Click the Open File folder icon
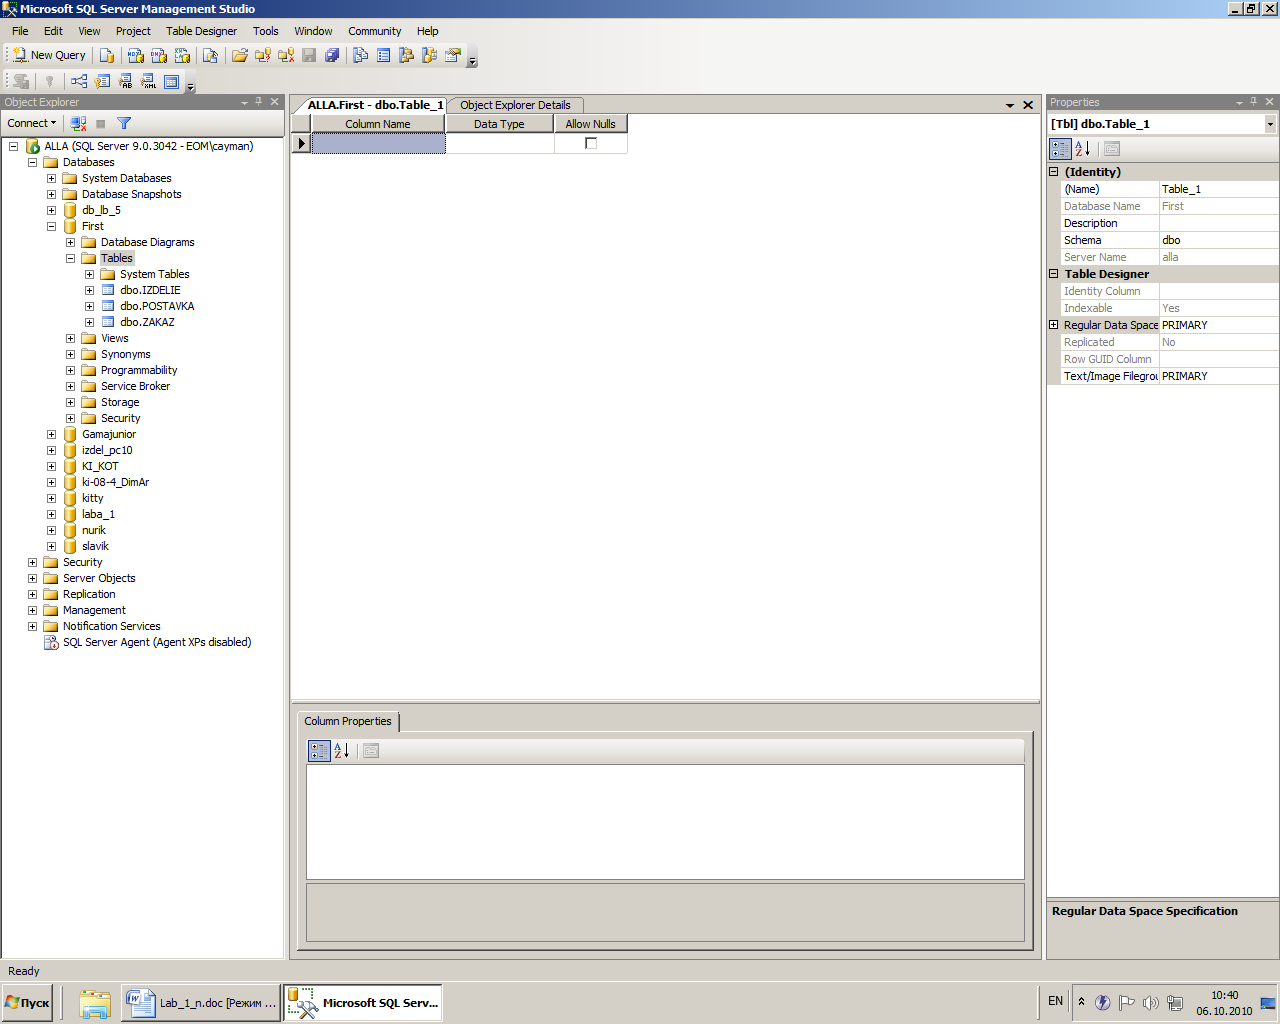Viewport: 1280px width, 1024px height. [x=240, y=55]
